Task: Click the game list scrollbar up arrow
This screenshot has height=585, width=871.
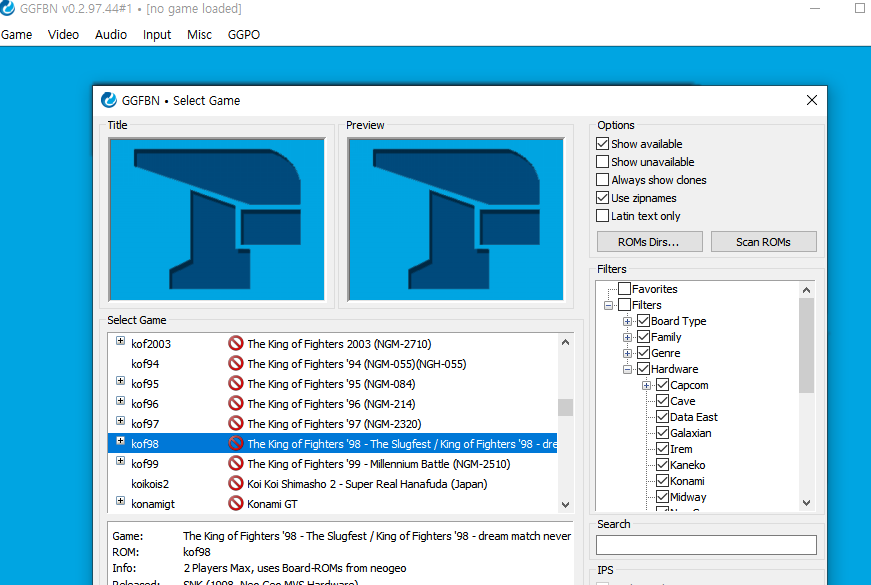Action: 565,342
